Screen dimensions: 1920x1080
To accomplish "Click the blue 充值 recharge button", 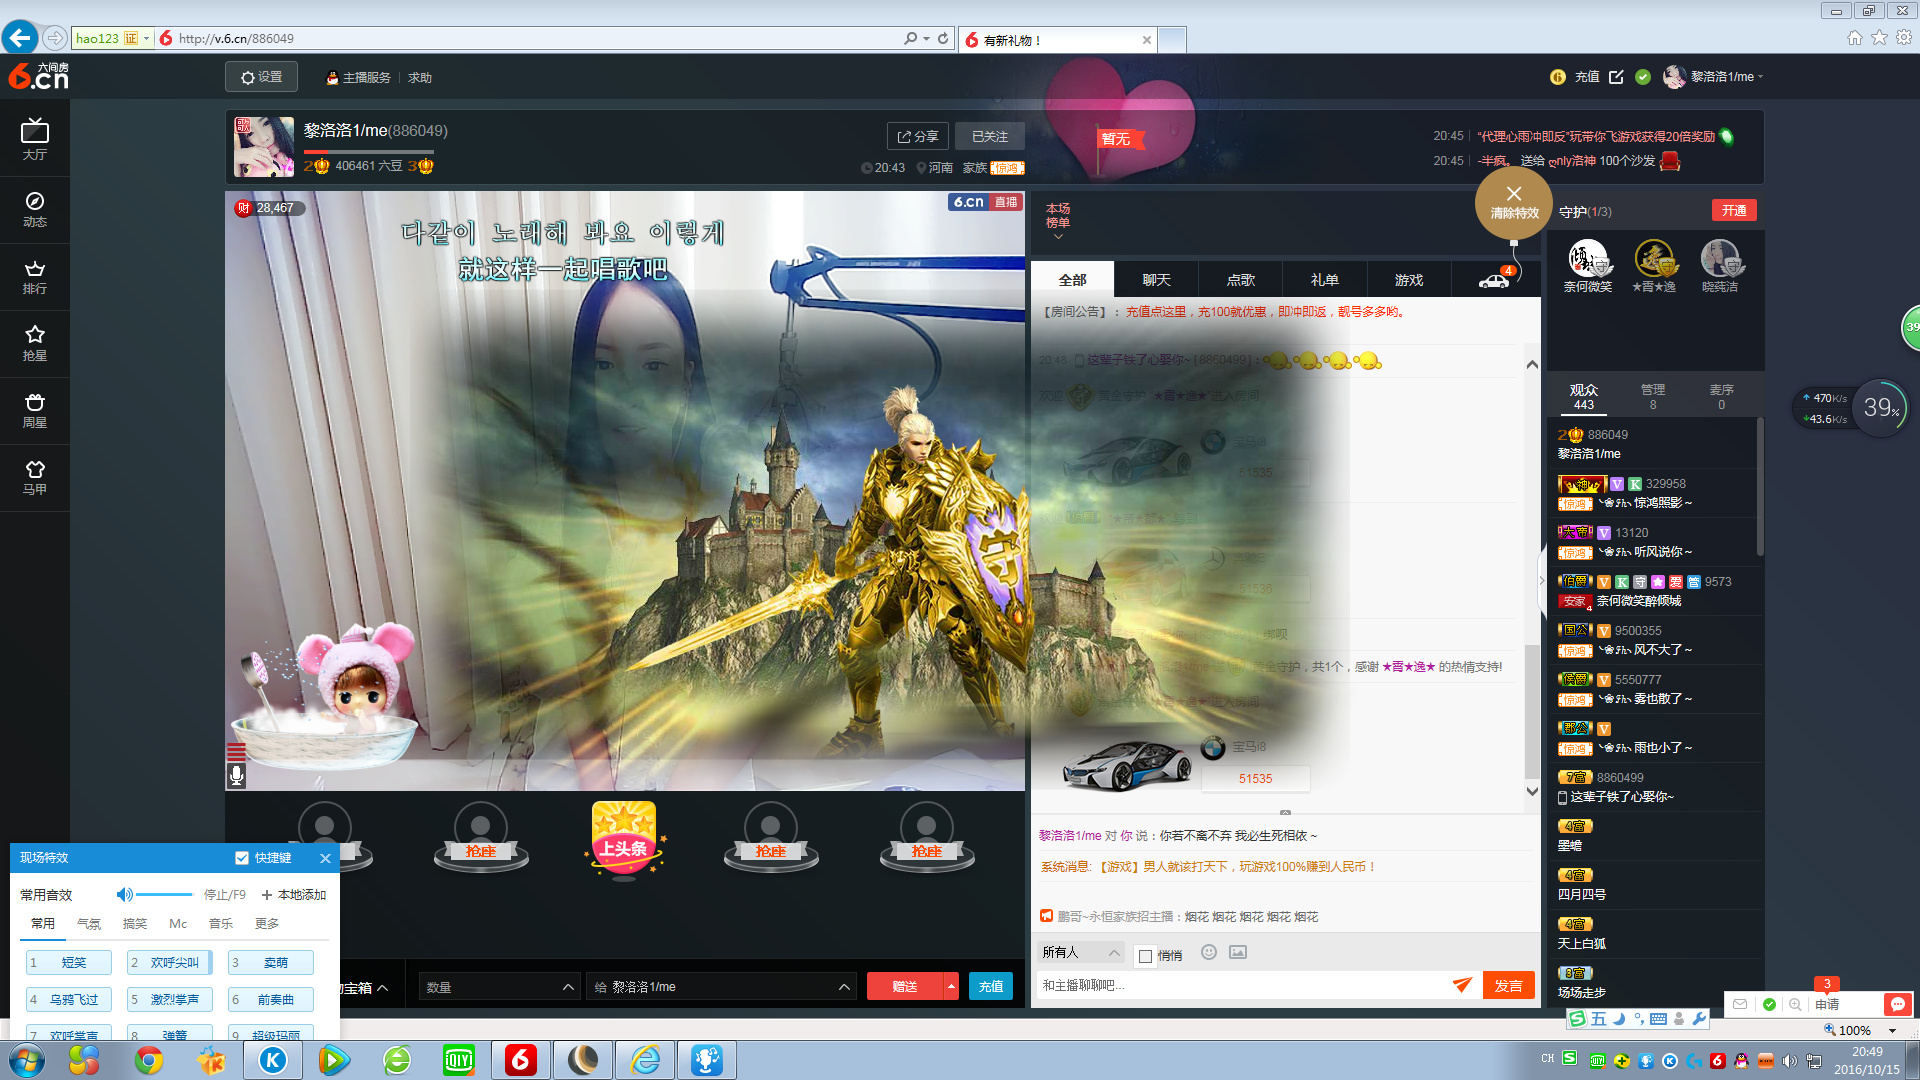I will pos(991,987).
